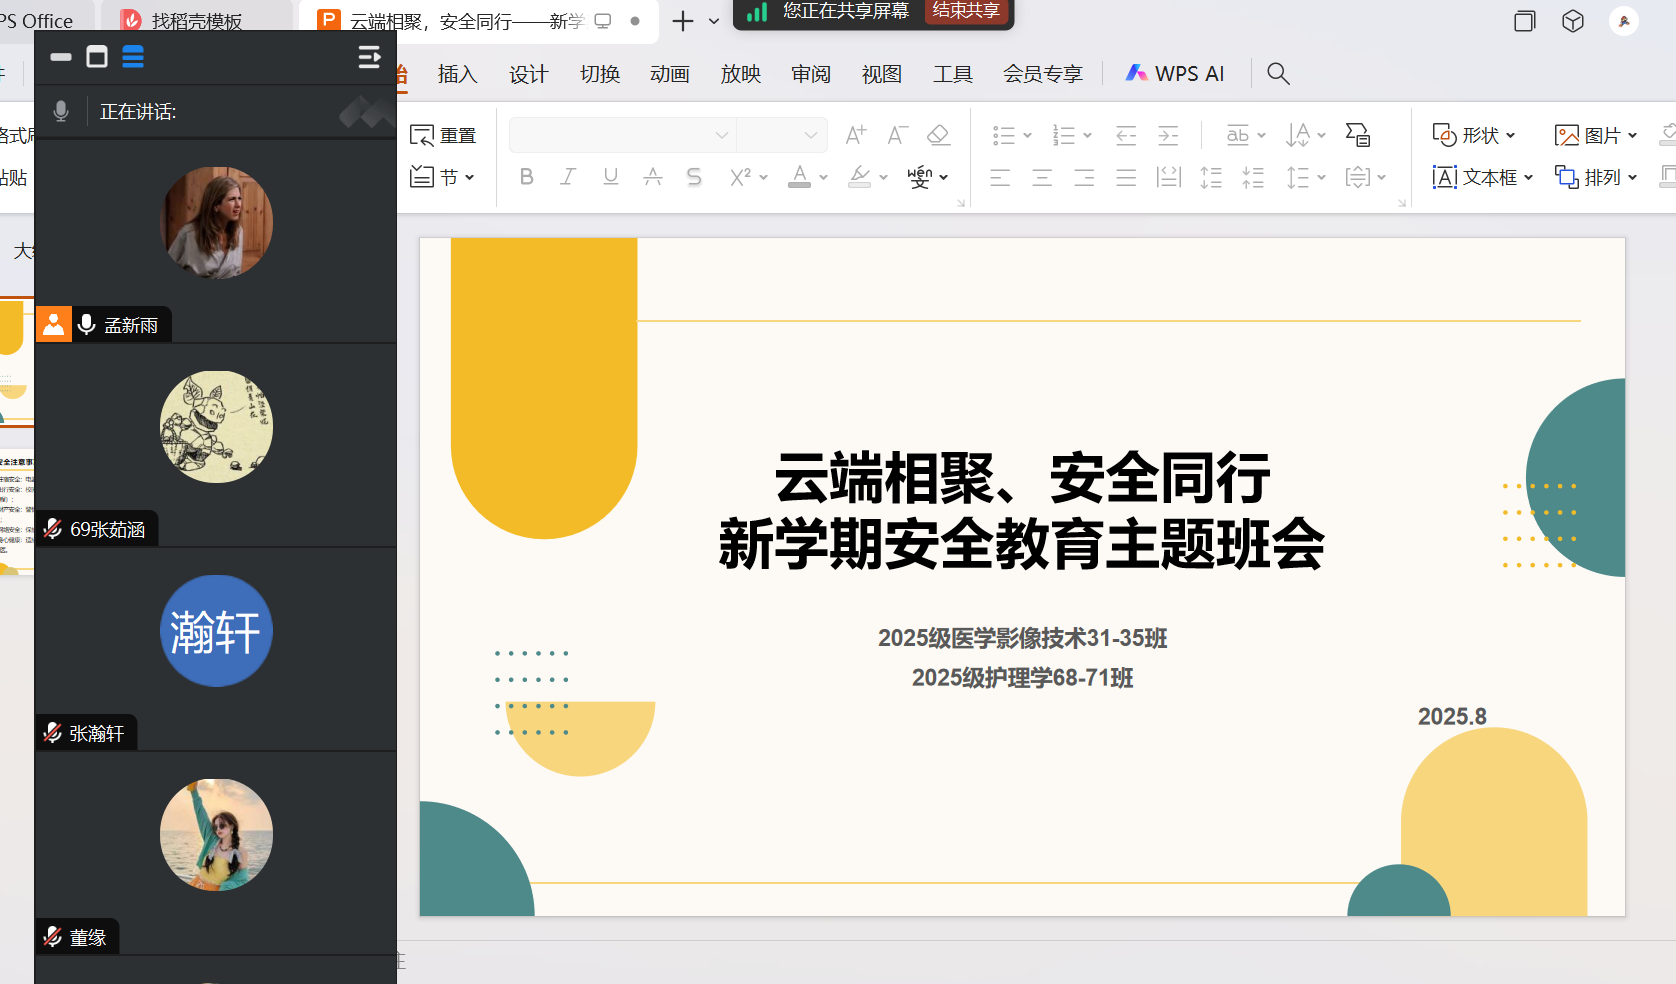Image resolution: width=1676 pixels, height=984 pixels.
Task: Apply underline formatting icon
Action: tap(610, 177)
